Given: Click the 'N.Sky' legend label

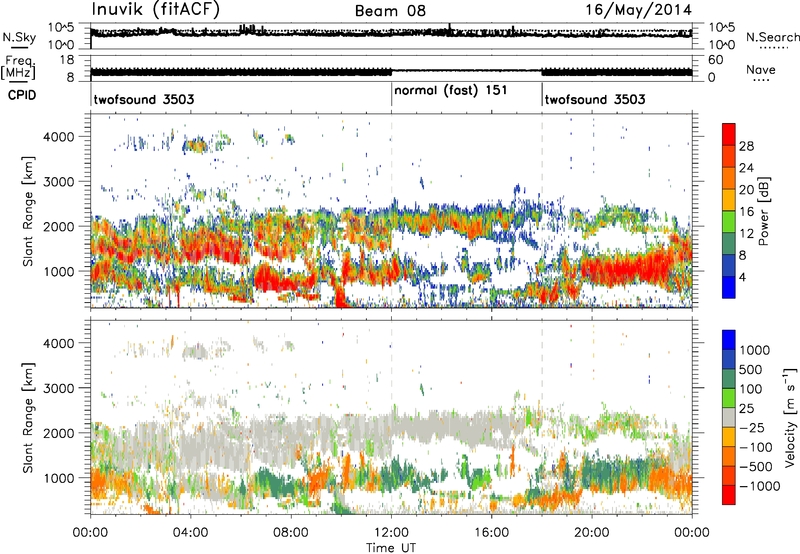Looking at the screenshot, I should coord(19,37).
